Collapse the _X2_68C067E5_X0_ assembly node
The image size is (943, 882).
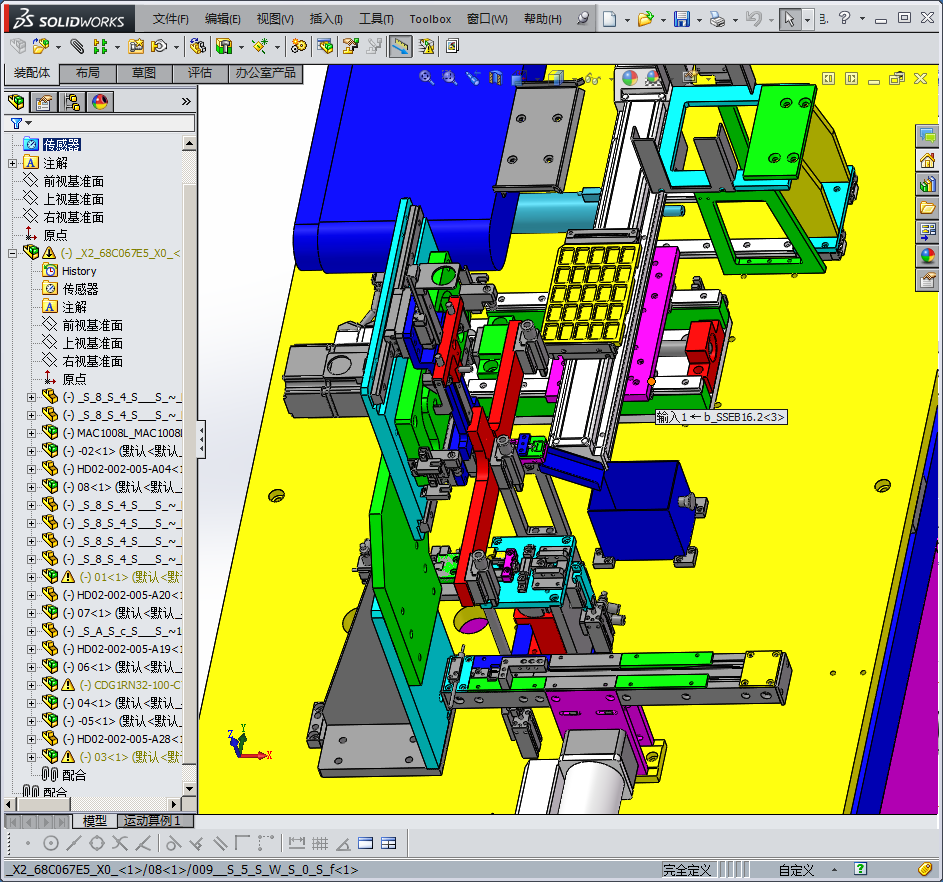[x=12, y=253]
